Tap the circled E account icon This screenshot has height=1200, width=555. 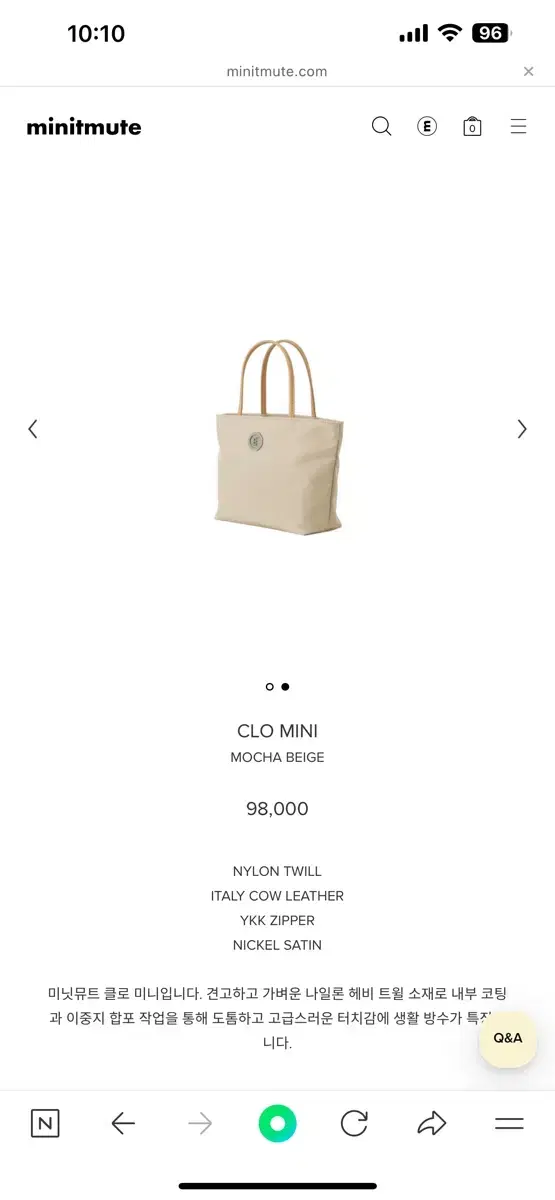[x=427, y=127]
